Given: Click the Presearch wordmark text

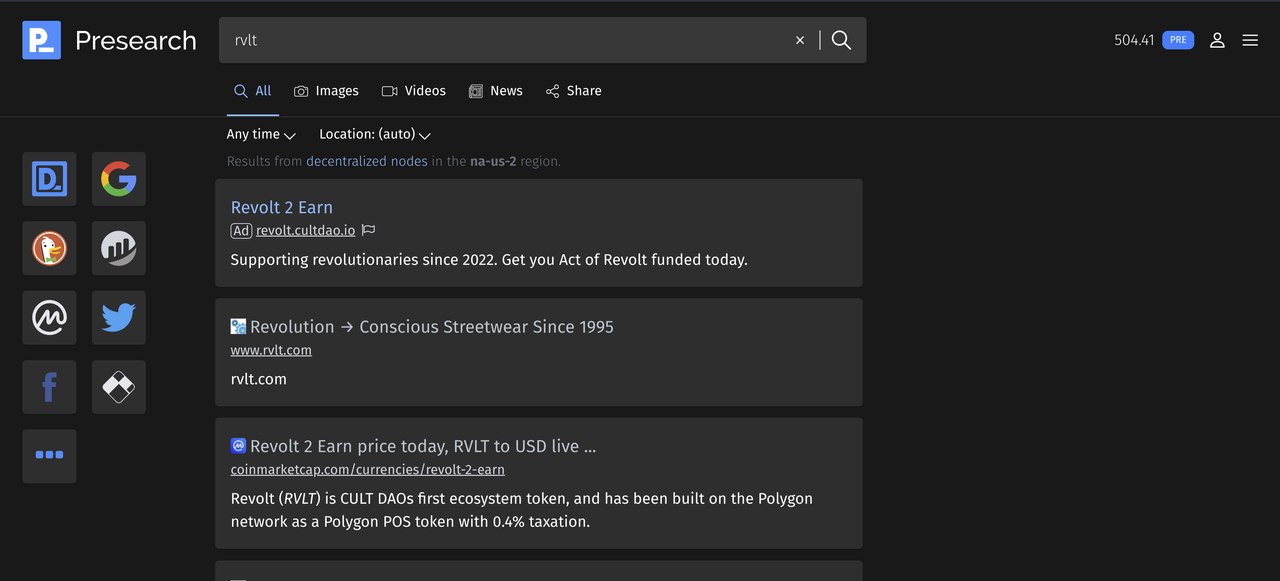Looking at the screenshot, I should [136, 40].
